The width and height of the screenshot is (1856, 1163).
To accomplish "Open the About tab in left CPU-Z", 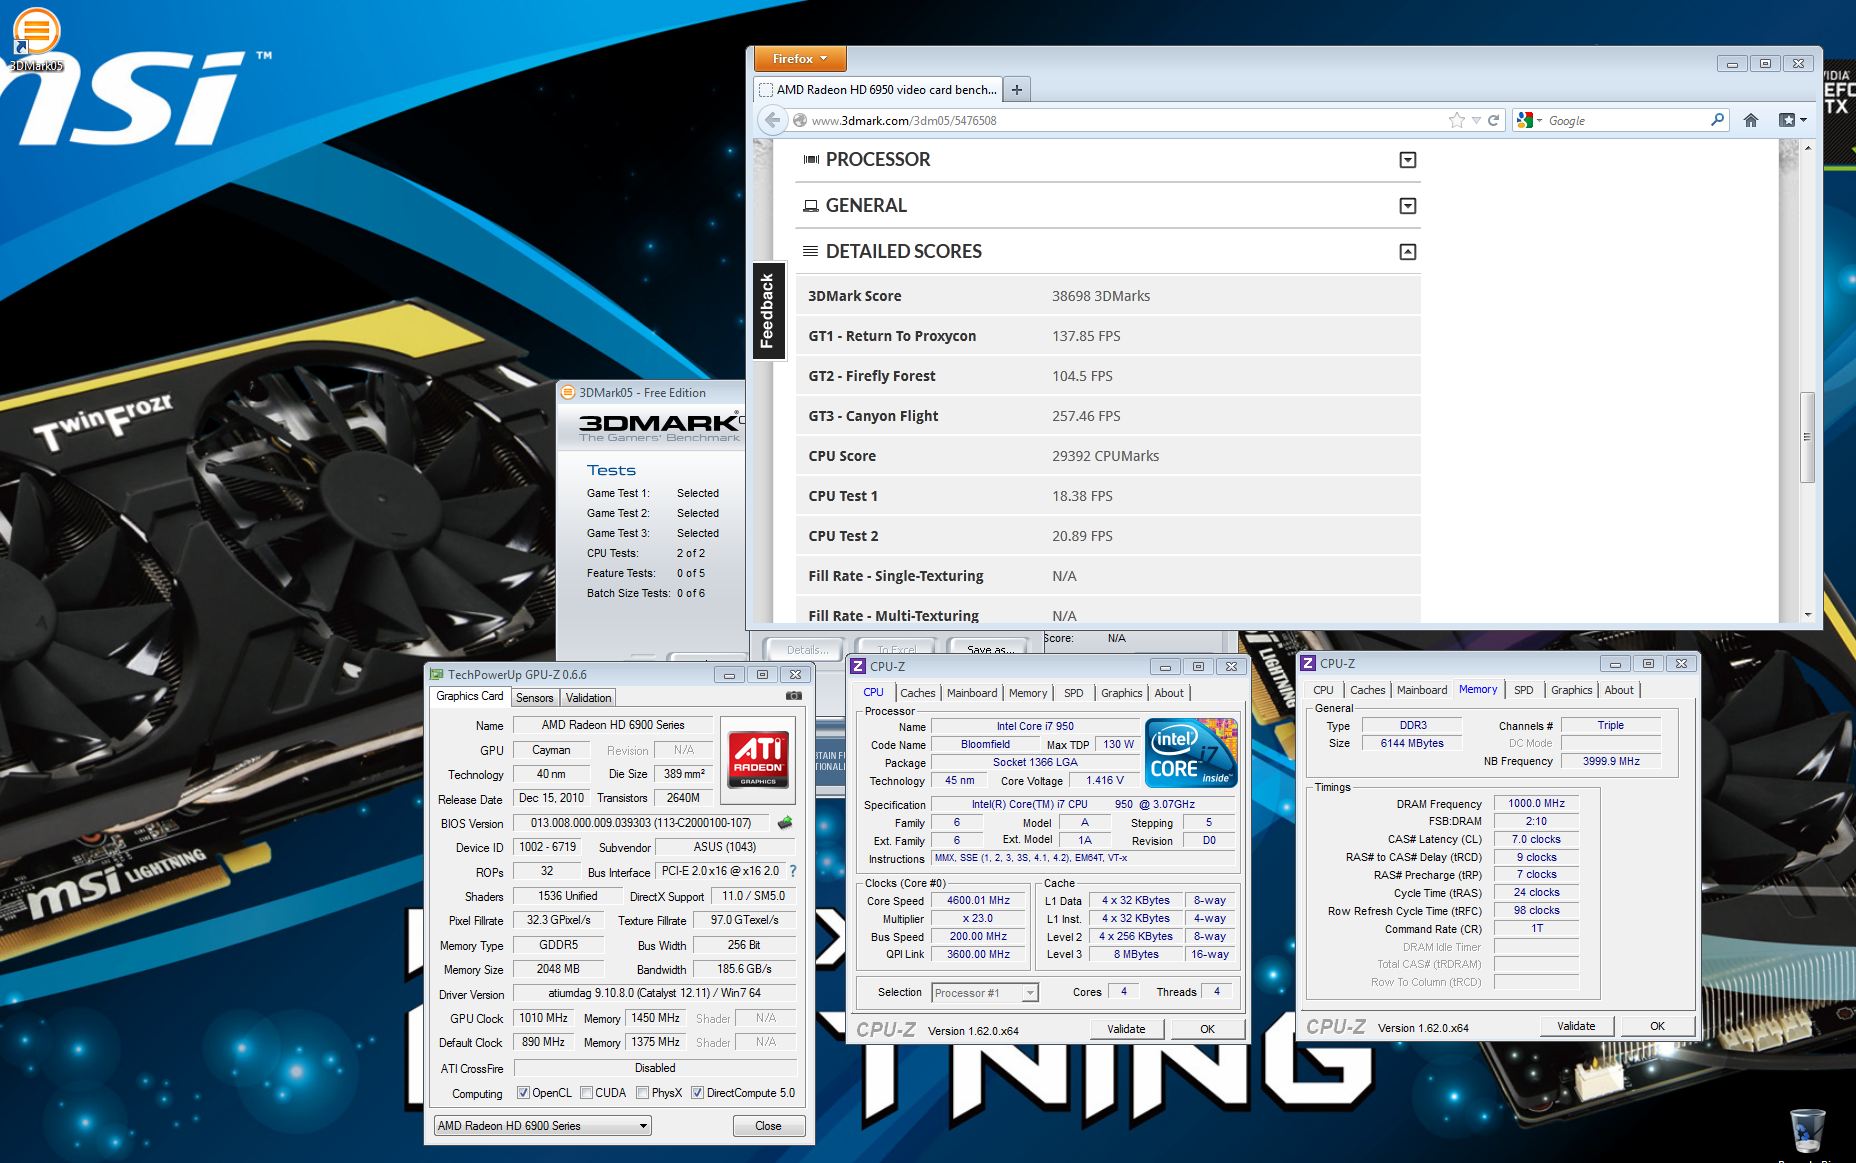I will coord(1169,692).
